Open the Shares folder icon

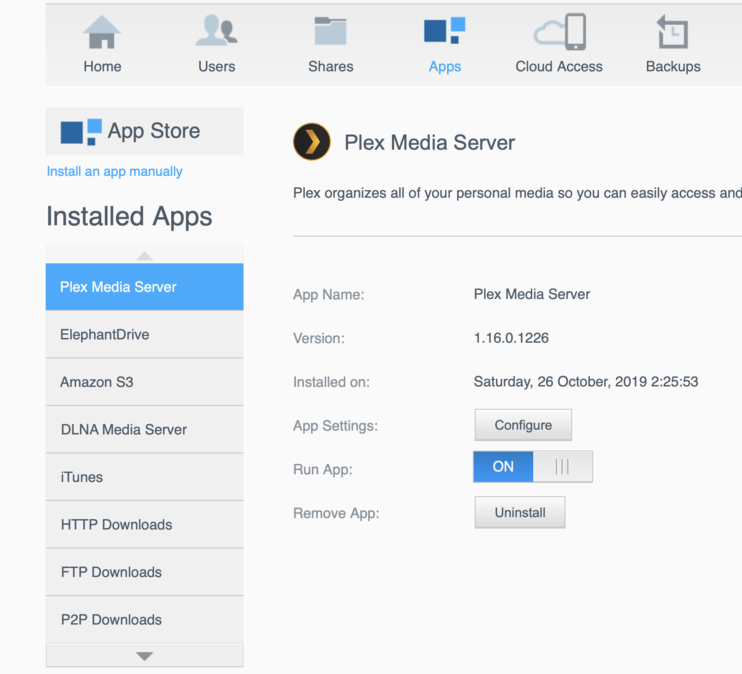tap(330, 31)
